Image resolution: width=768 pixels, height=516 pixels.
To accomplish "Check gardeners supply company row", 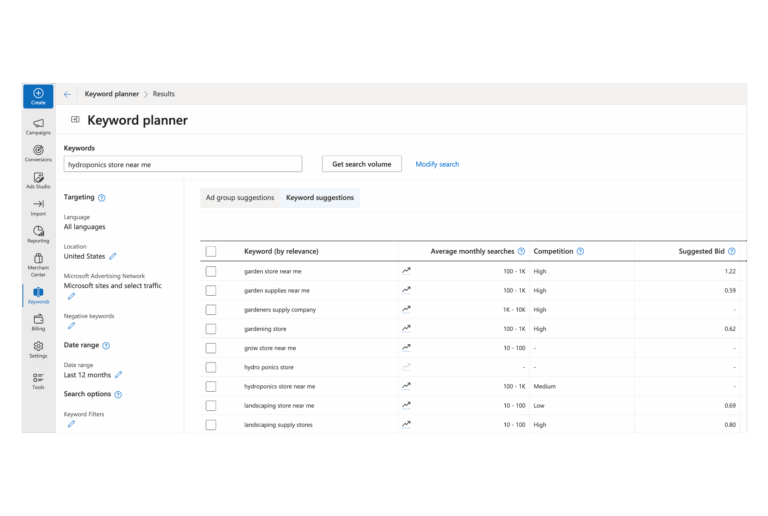I will tap(211, 309).
